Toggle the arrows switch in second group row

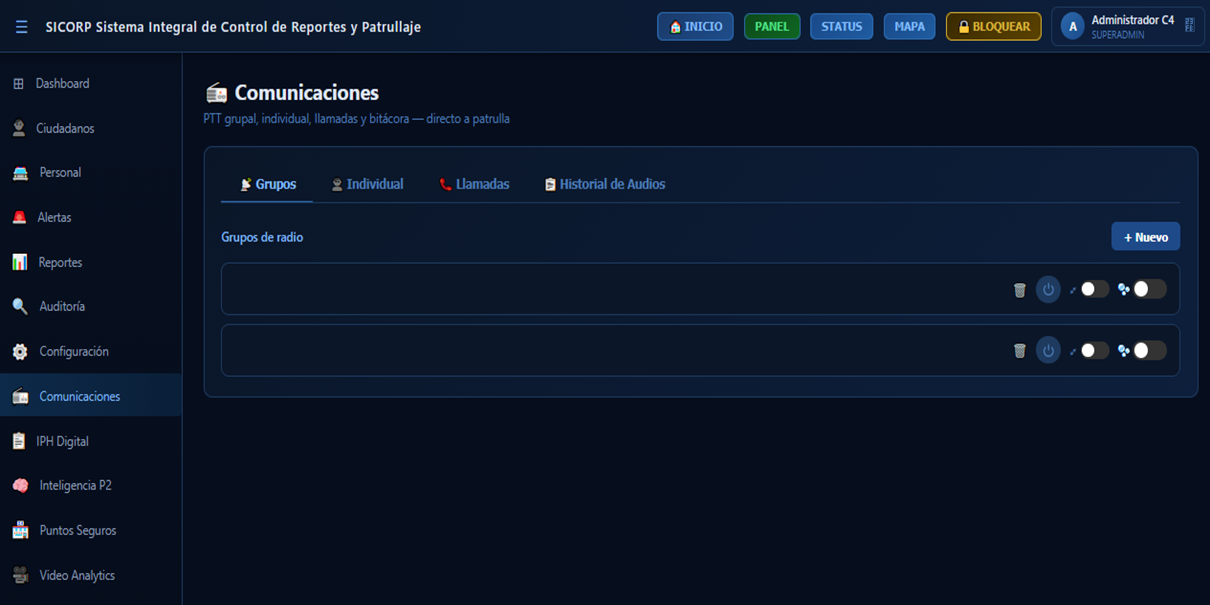coord(1094,350)
